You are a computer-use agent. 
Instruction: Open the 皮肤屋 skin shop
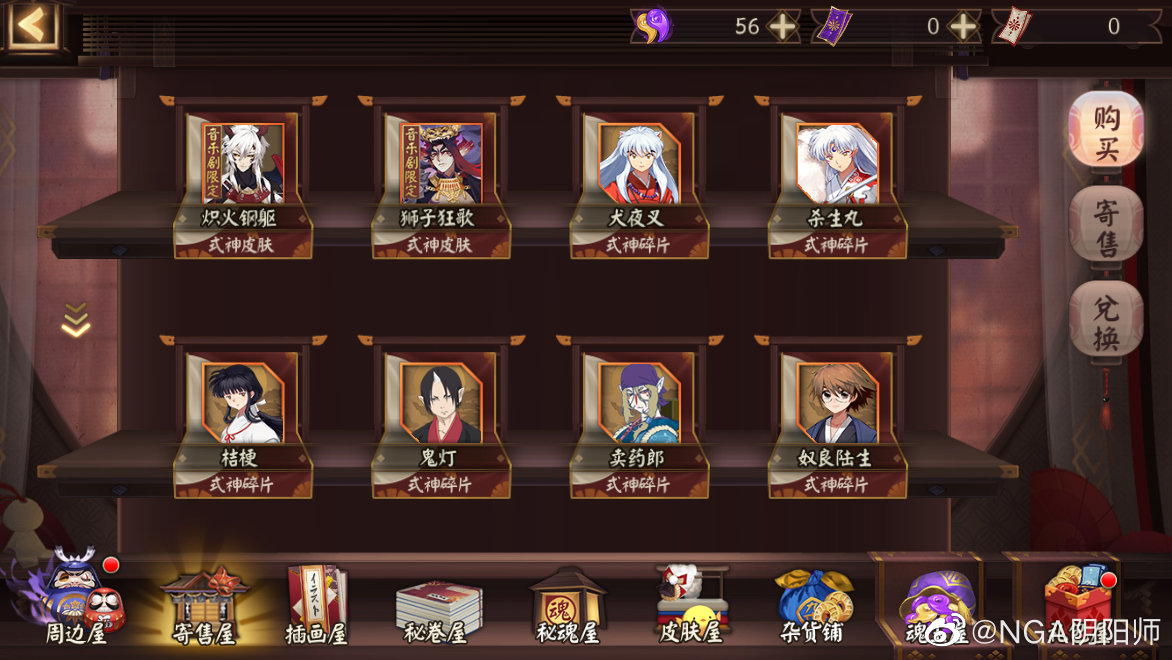tap(691, 604)
